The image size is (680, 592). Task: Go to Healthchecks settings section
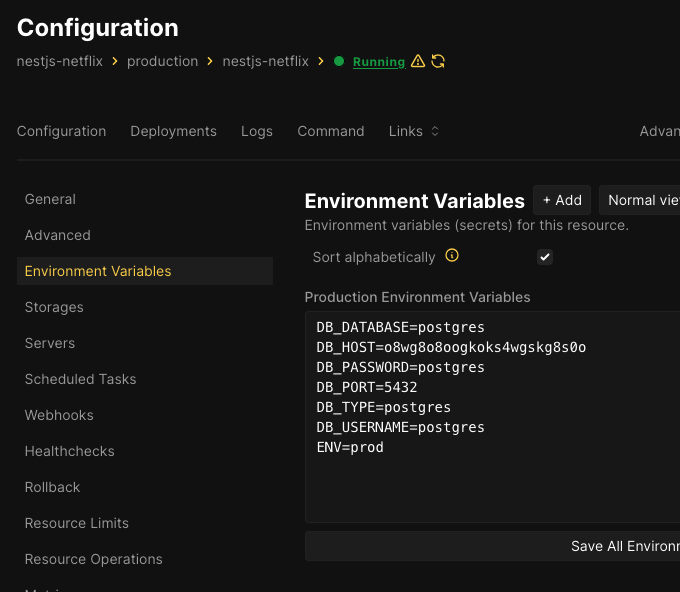(69, 451)
